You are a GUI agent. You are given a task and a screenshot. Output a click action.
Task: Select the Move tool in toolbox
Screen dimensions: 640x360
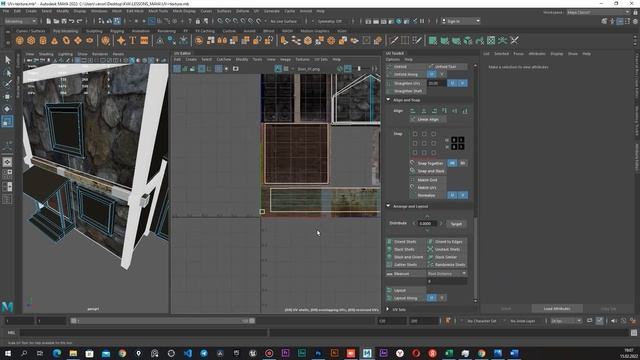[7, 97]
